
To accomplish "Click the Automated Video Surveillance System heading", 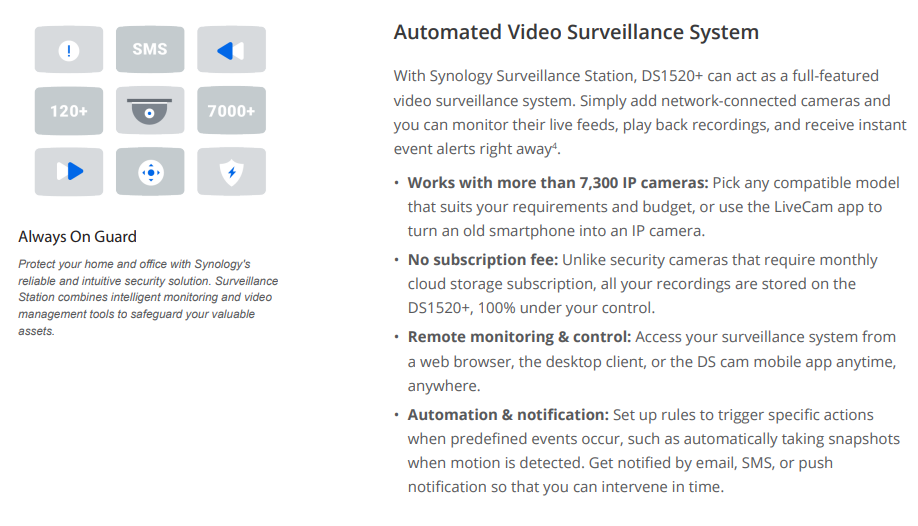I will 576,32.
